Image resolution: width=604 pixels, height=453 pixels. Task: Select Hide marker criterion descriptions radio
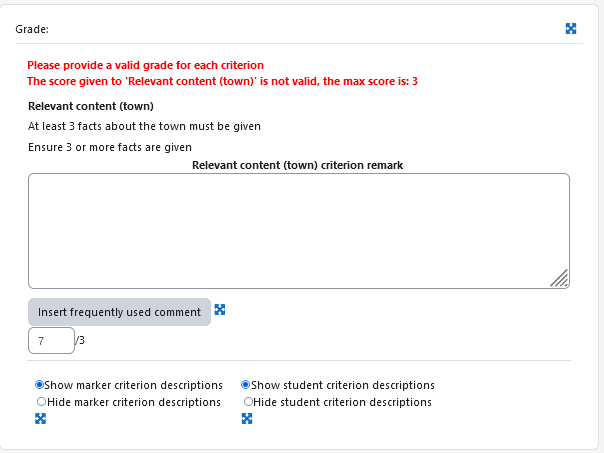pyautogui.click(x=41, y=402)
